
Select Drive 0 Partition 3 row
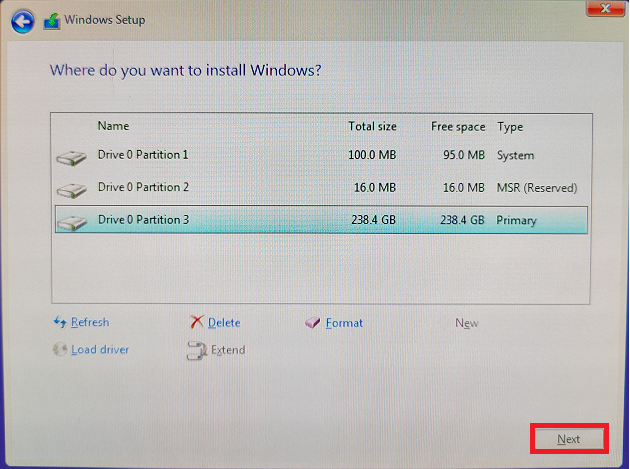321,220
